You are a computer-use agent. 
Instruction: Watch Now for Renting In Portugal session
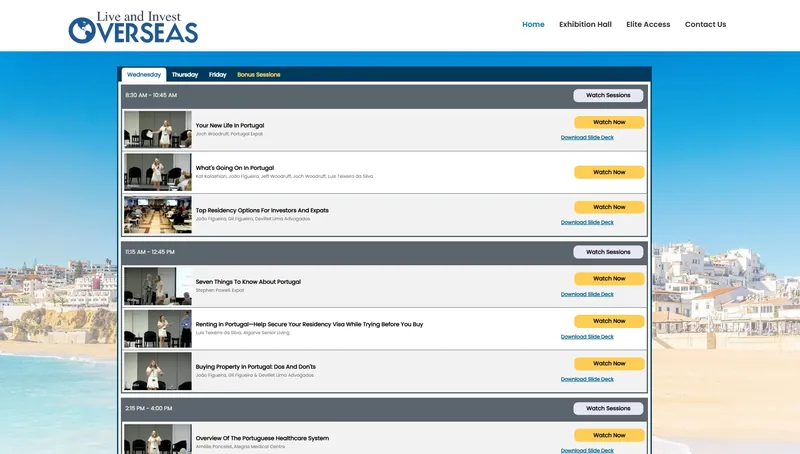click(609, 321)
